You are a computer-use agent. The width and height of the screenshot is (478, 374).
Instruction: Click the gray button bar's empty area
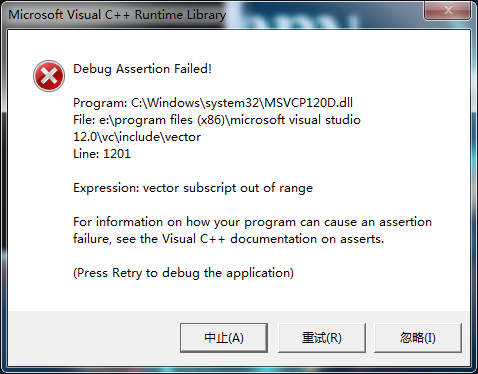93,337
